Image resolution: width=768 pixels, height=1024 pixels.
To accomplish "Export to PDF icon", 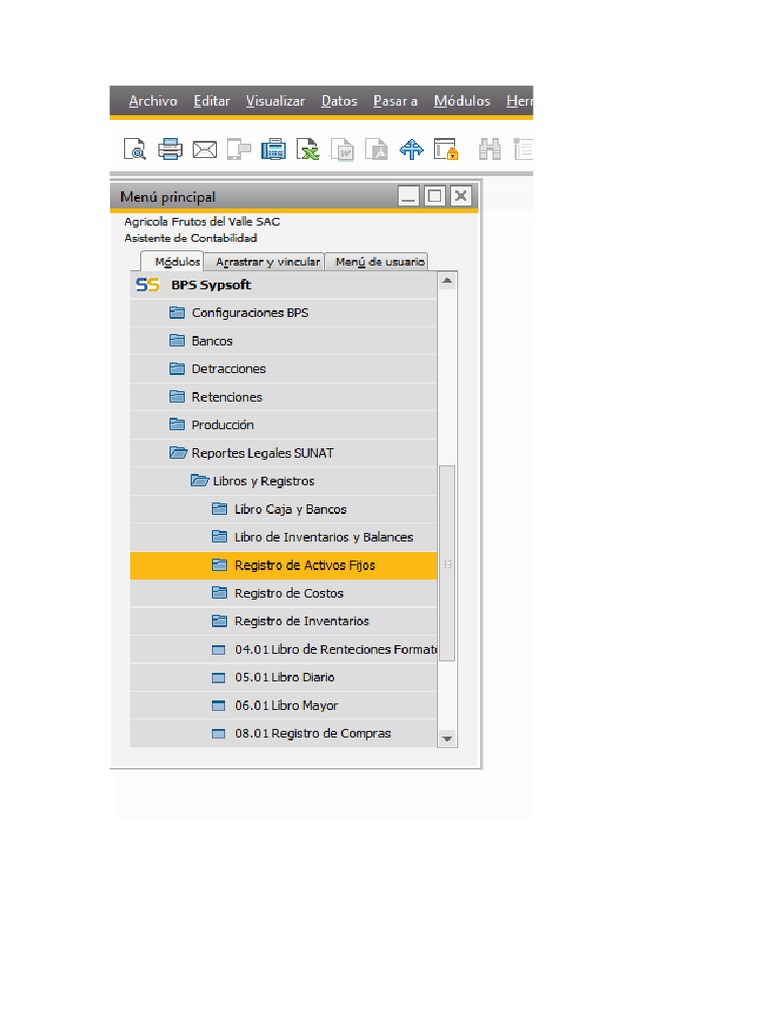I will tap(376, 150).
